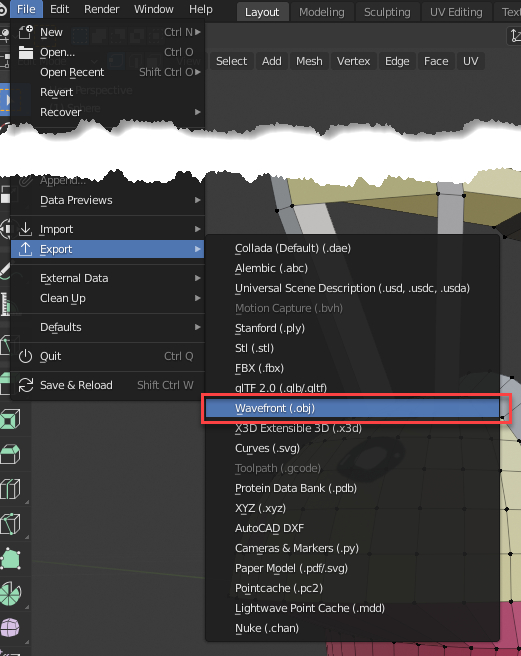
Task: Switch to the Modeling workspace tab
Action: pyautogui.click(x=321, y=12)
